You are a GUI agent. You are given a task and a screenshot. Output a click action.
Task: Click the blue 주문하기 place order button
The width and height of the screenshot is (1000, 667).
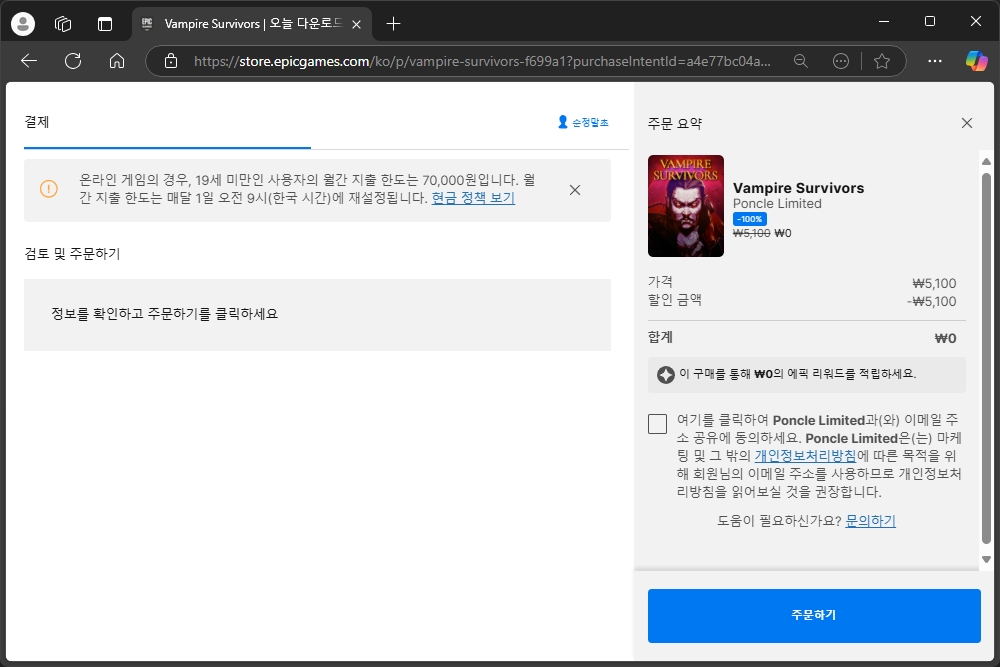[x=814, y=615]
